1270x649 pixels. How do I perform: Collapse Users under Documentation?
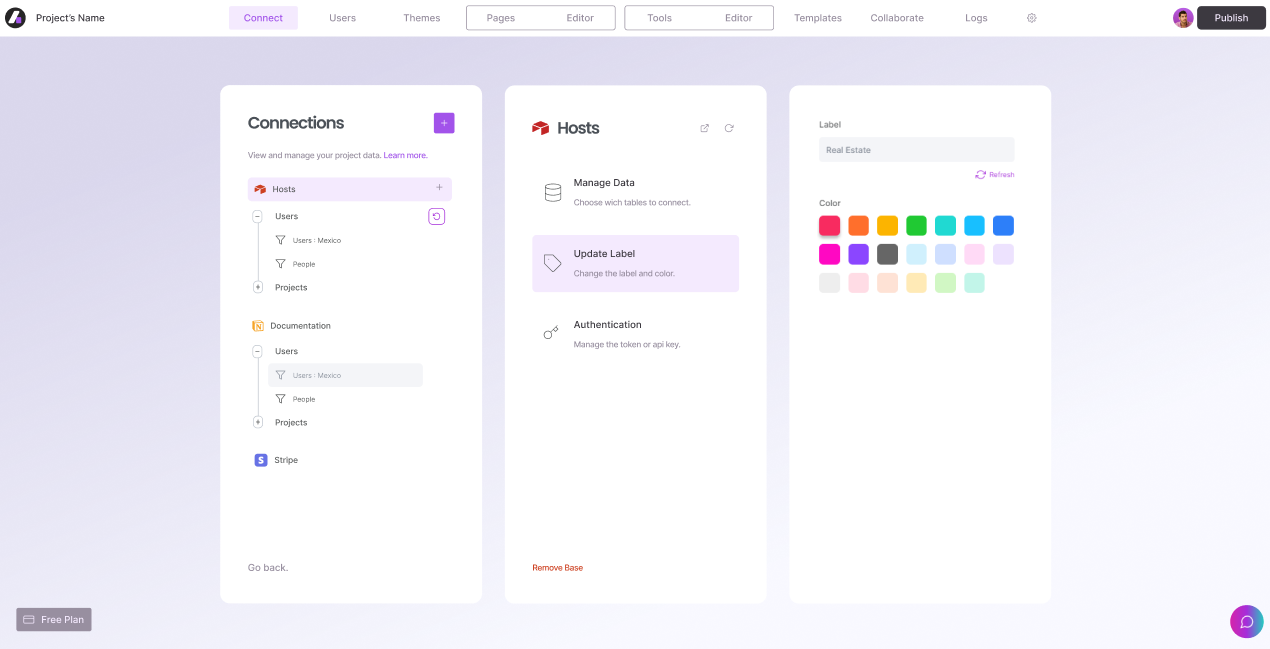(x=257, y=351)
